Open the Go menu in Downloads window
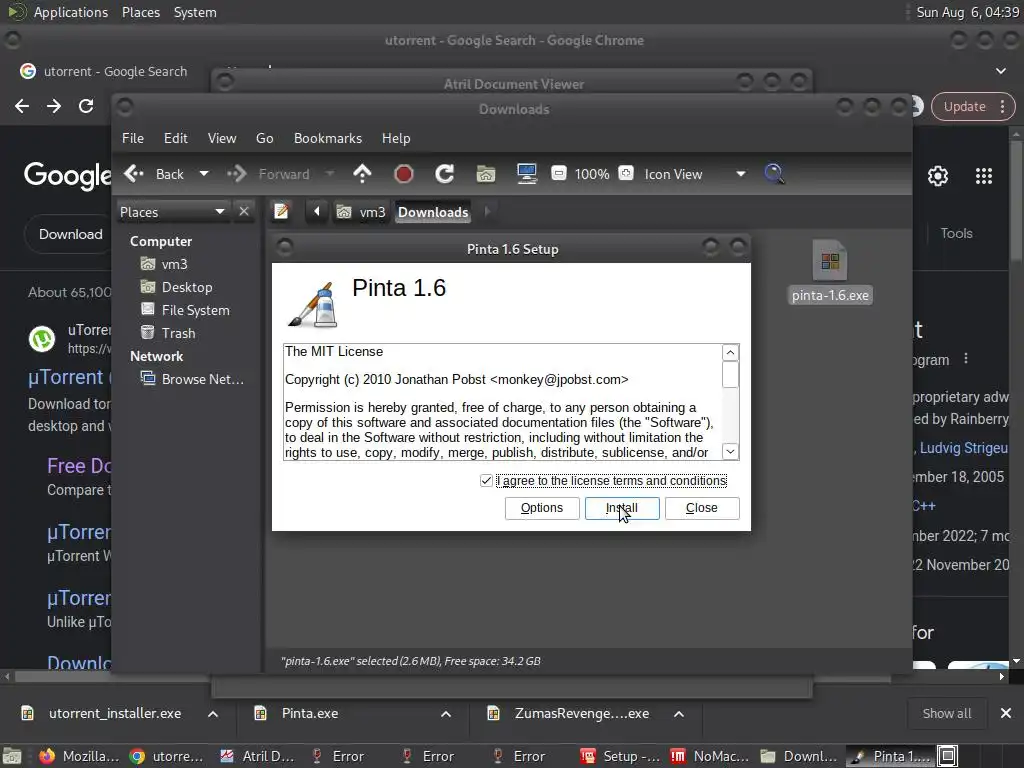The height and width of the screenshot is (768, 1024). point(264,138)
